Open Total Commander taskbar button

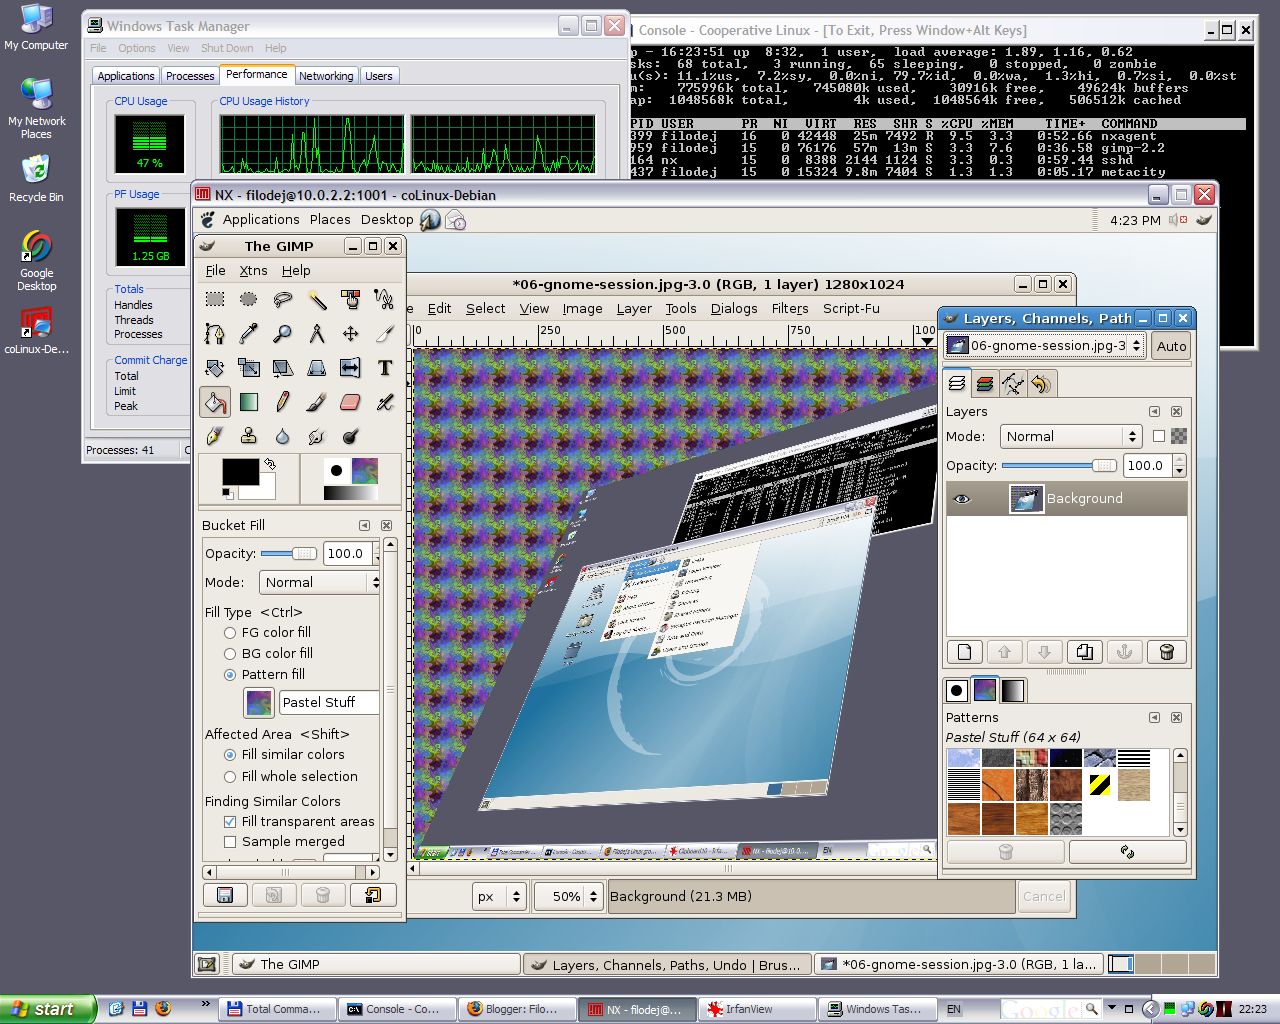[x=277, y=1009]
